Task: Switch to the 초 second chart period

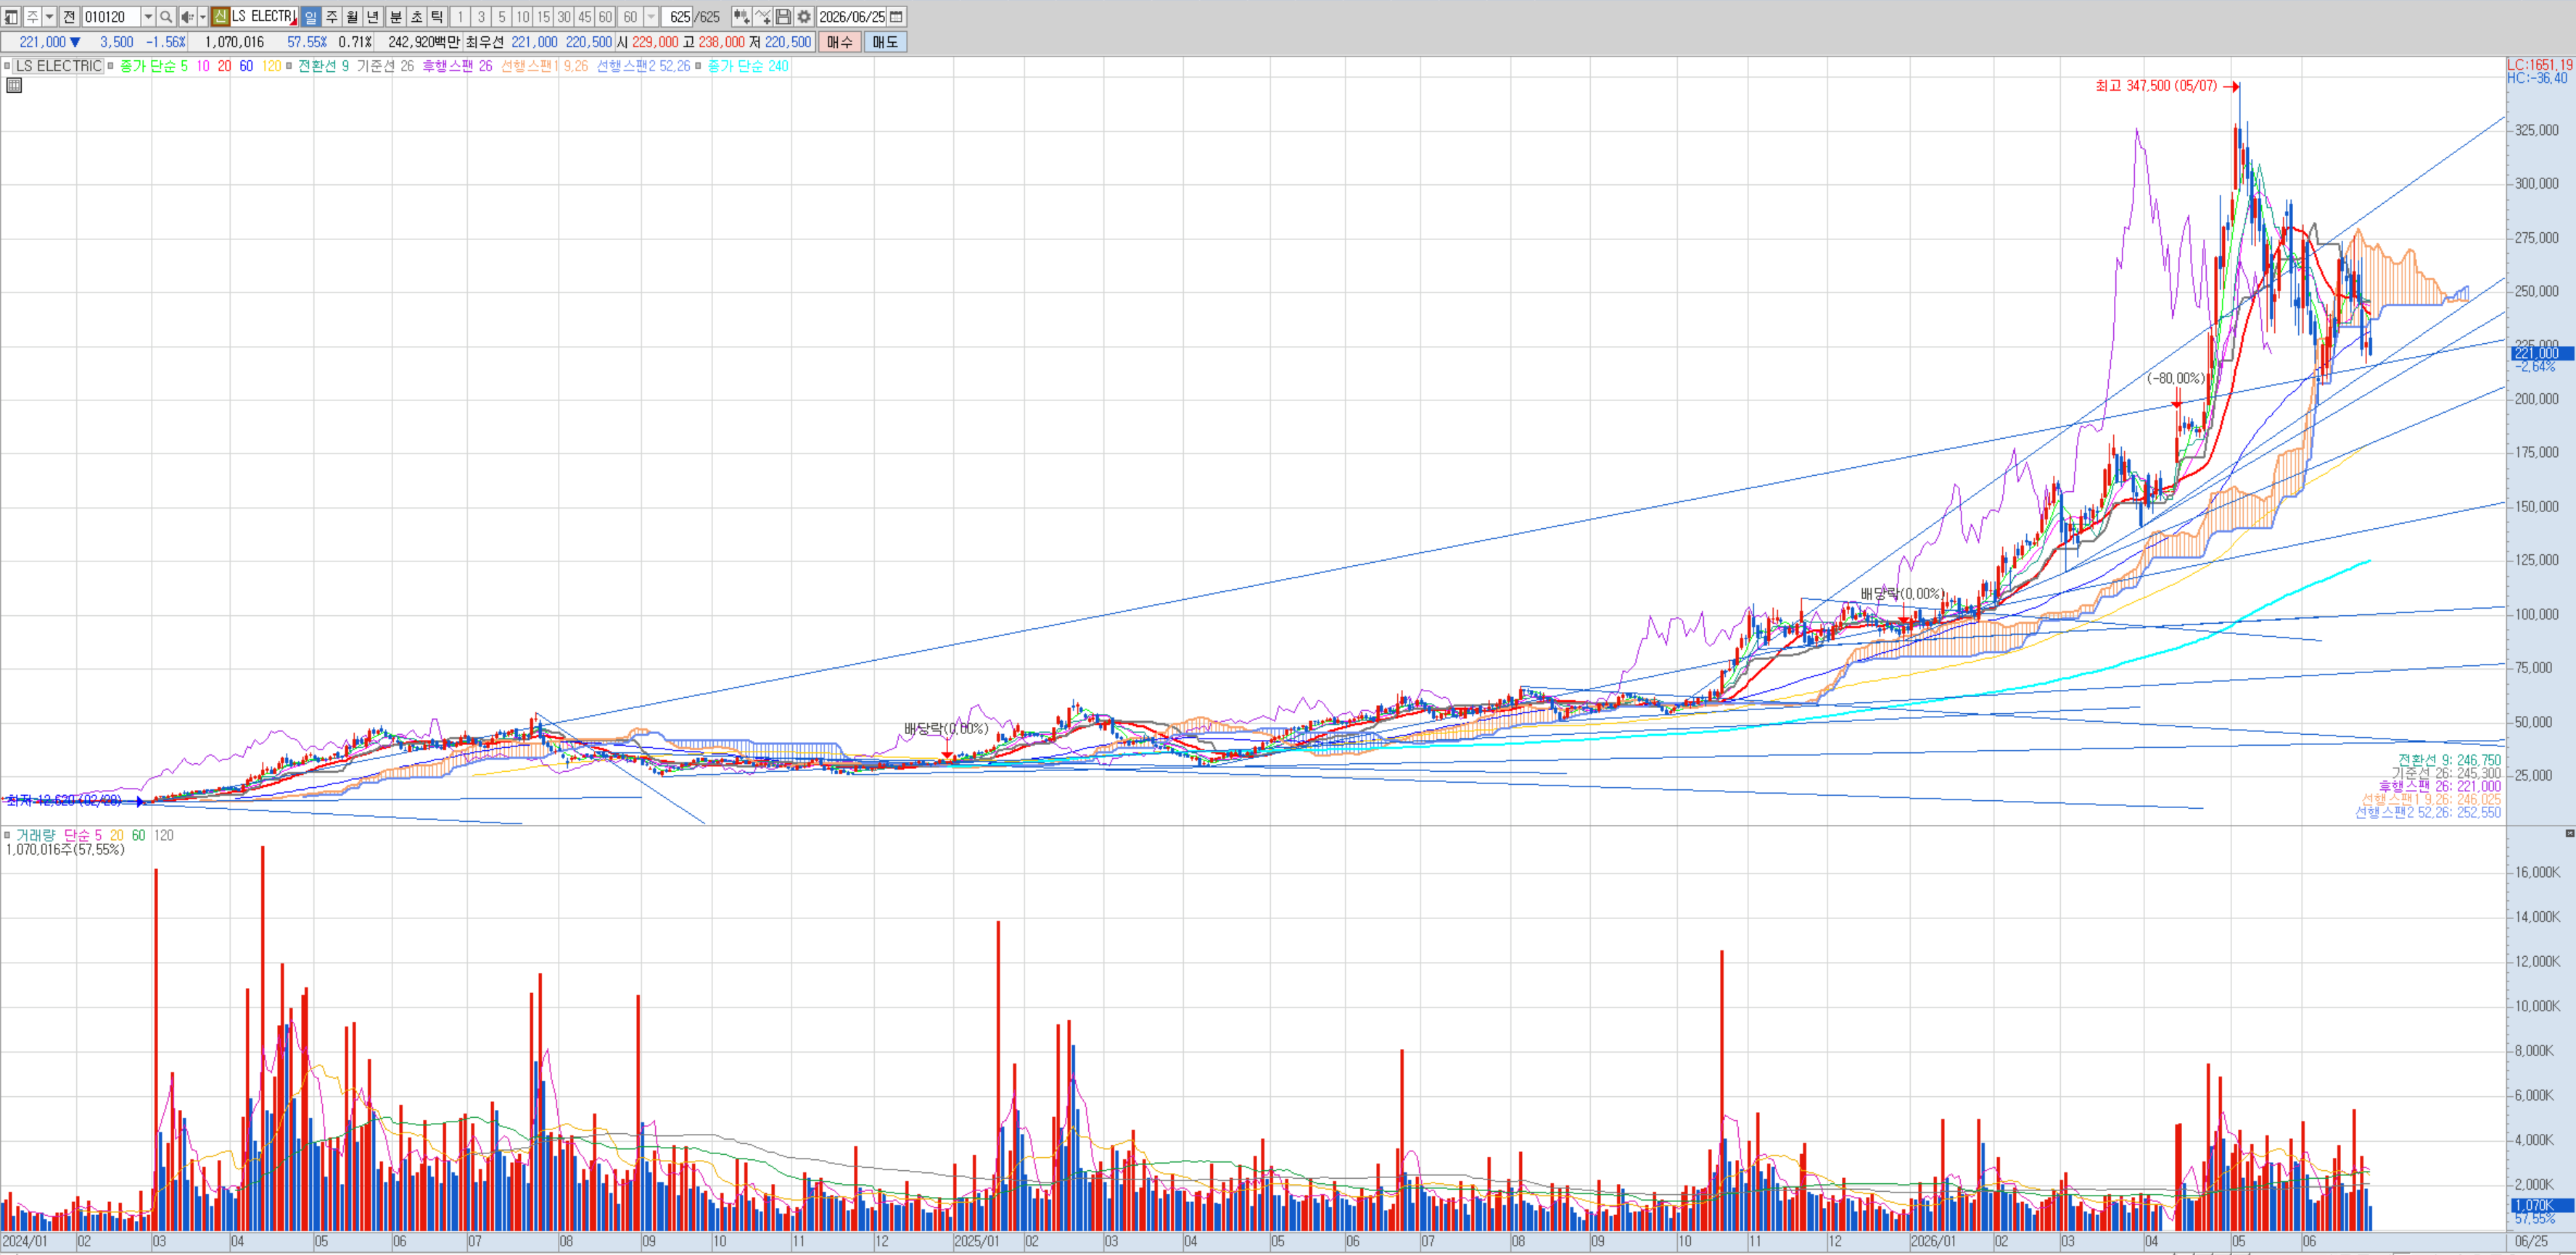Action: 416,17
